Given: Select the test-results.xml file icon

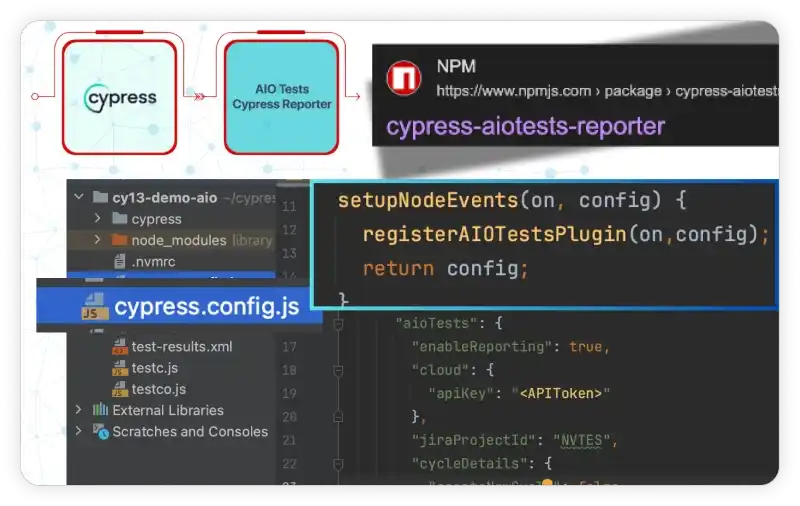Looking at the screenshot, I should point(120,346).
